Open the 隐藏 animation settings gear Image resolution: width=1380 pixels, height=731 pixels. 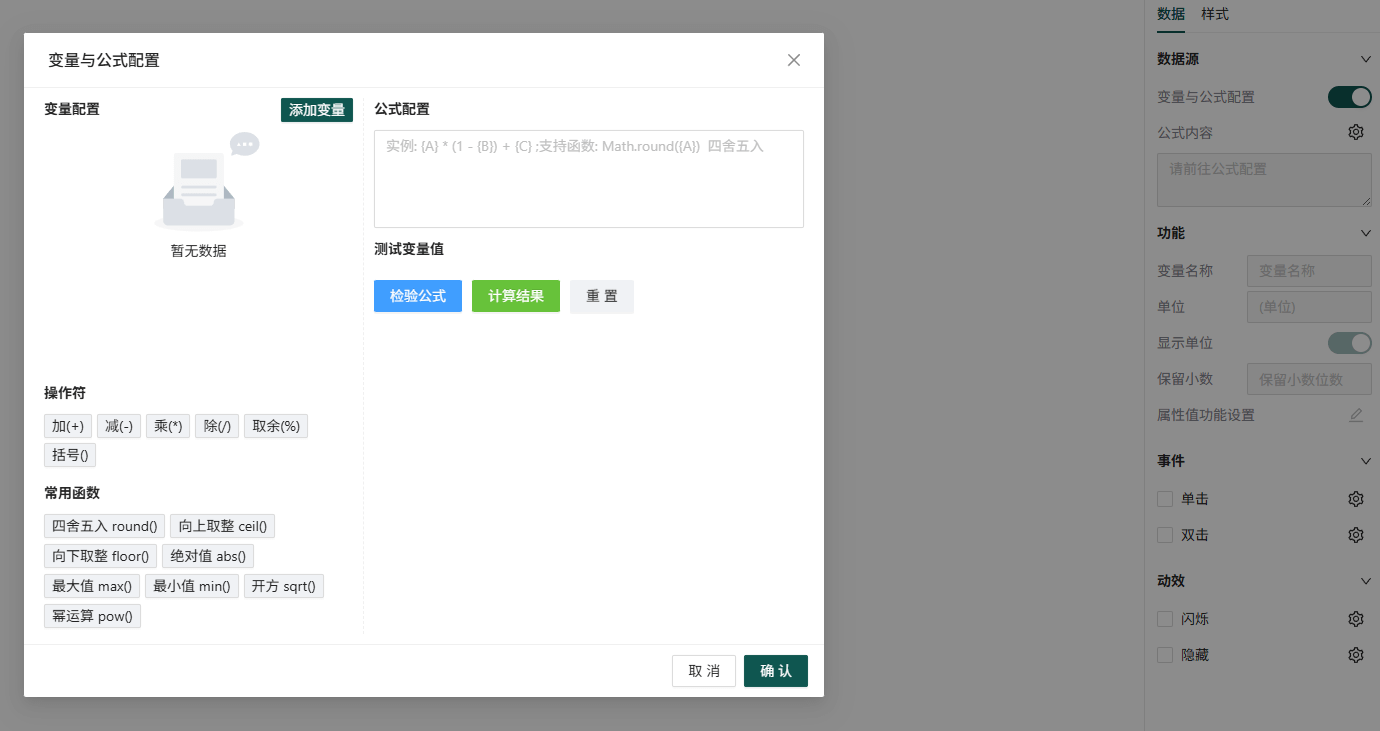1355,654
